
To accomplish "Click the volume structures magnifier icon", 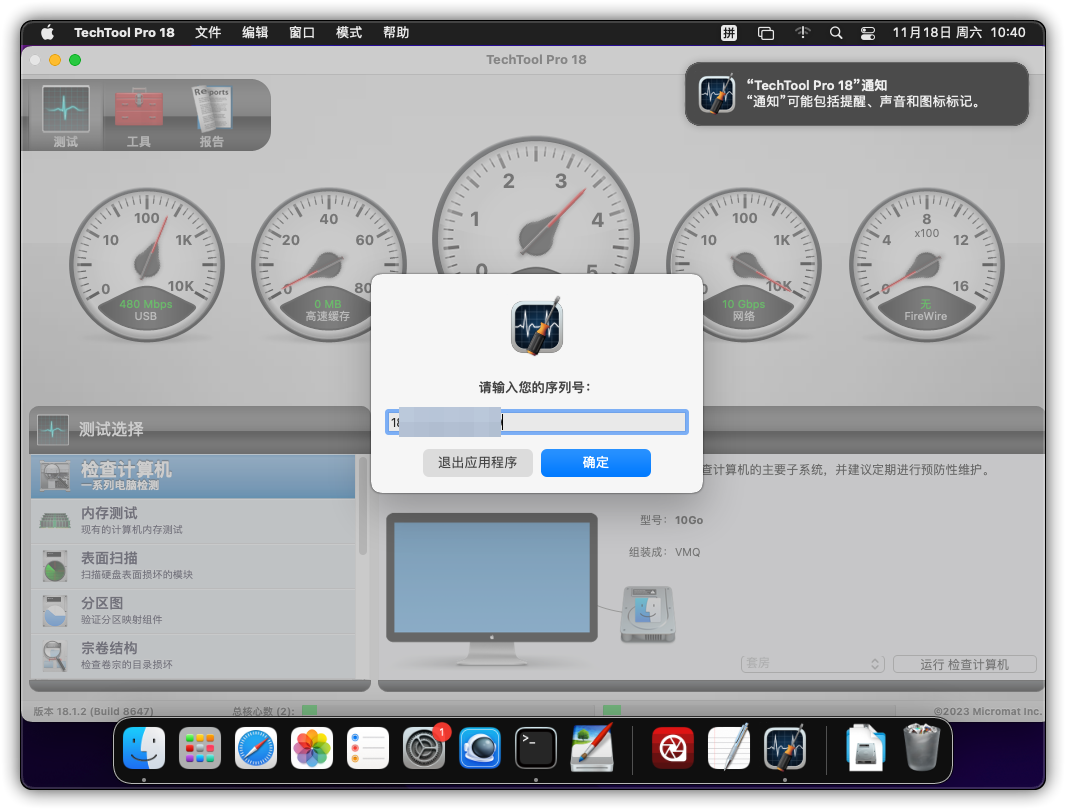I will pos(55,656).
